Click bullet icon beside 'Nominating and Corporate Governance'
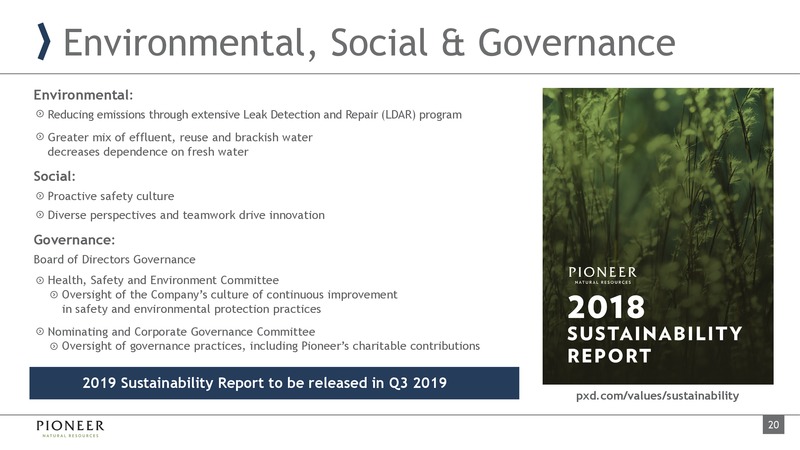 point(40,332)
